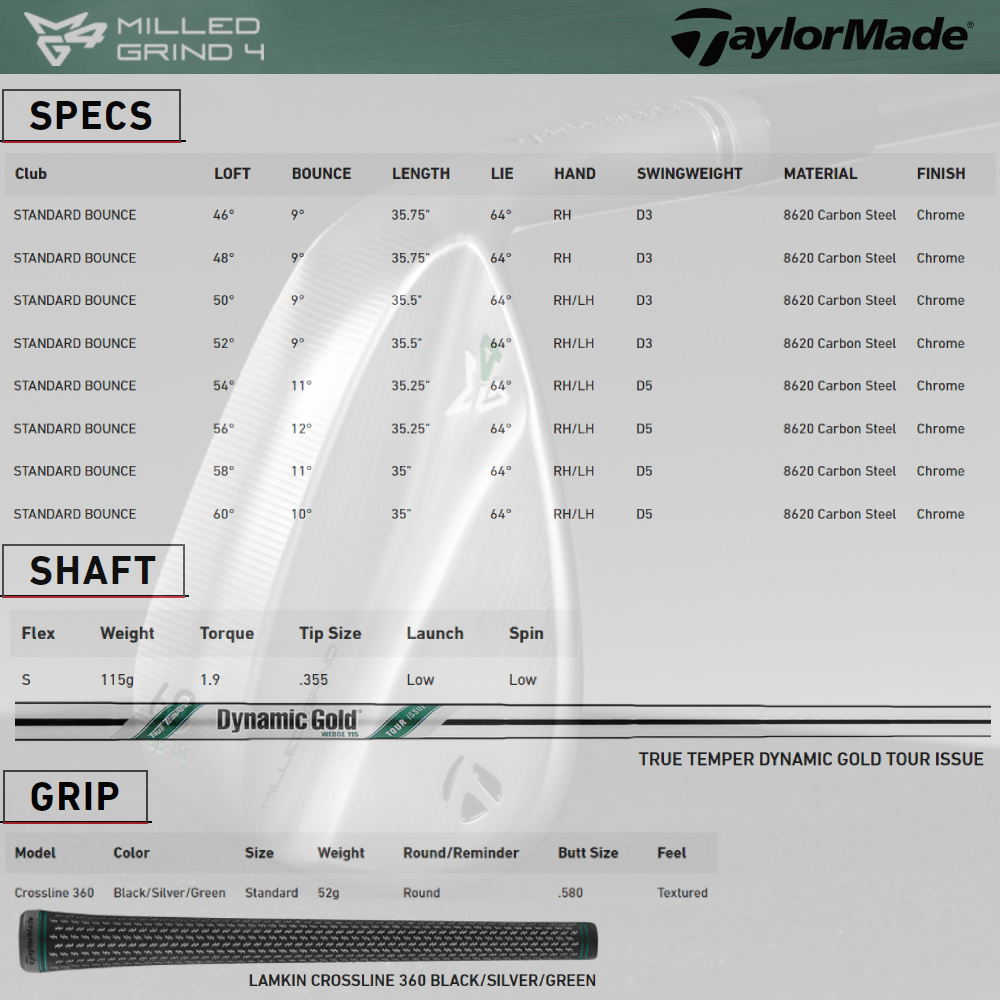1000x1000 pixels.
Task: Click the LOFT column header
Action: tap(232, 174)
